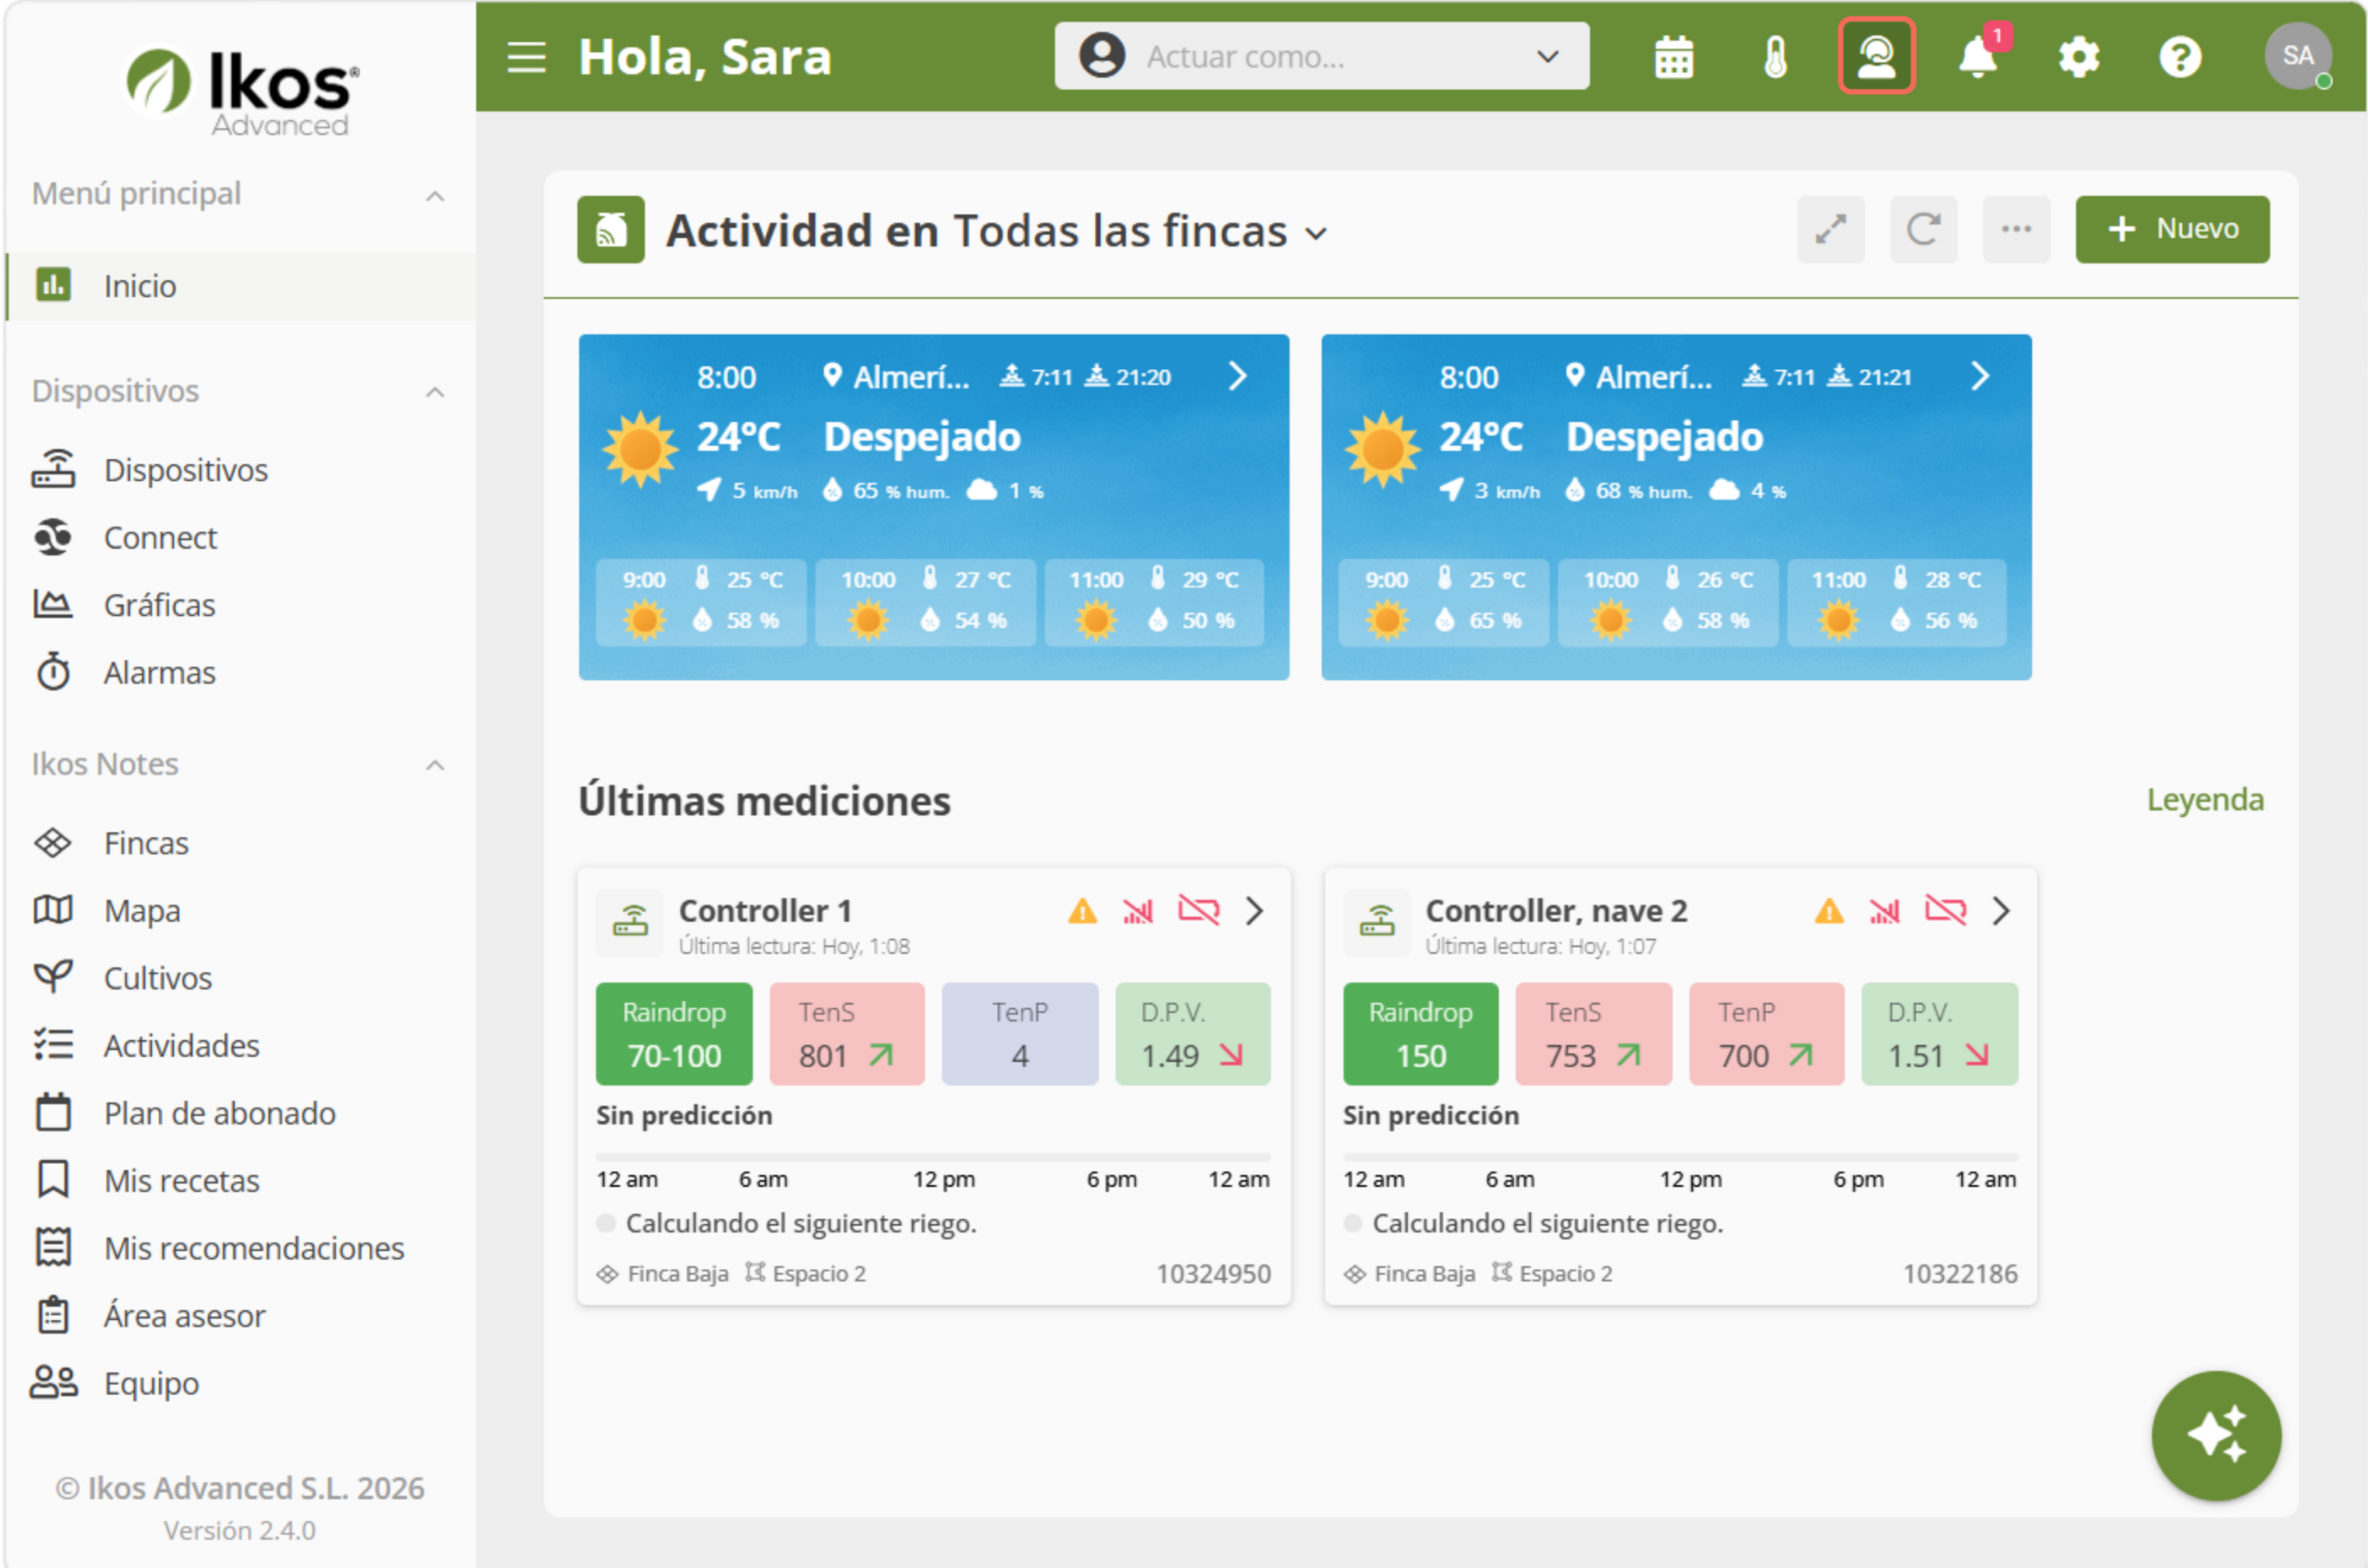Viewport: 2368px width, 1568px height.
Task: Click the expand fullscreen arrows button
Action: click(x=1830, y=229)
